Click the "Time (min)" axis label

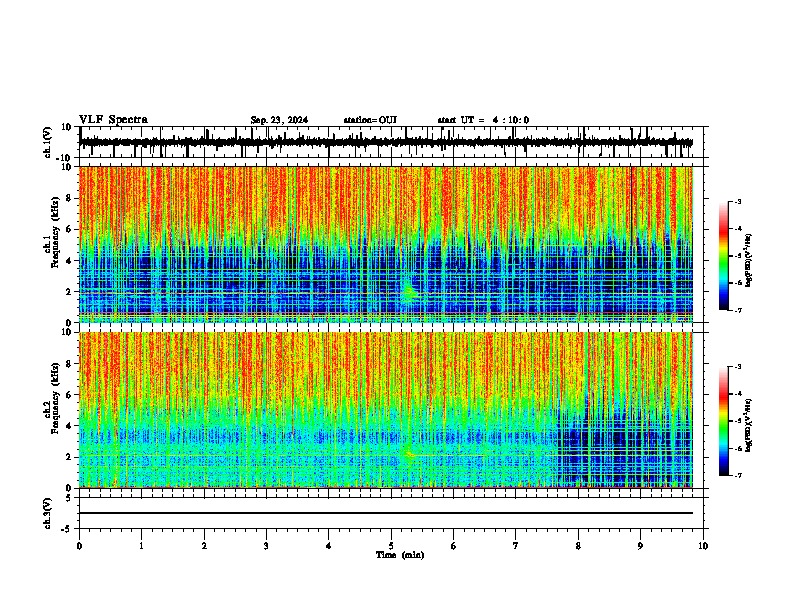tap(400, 555)
